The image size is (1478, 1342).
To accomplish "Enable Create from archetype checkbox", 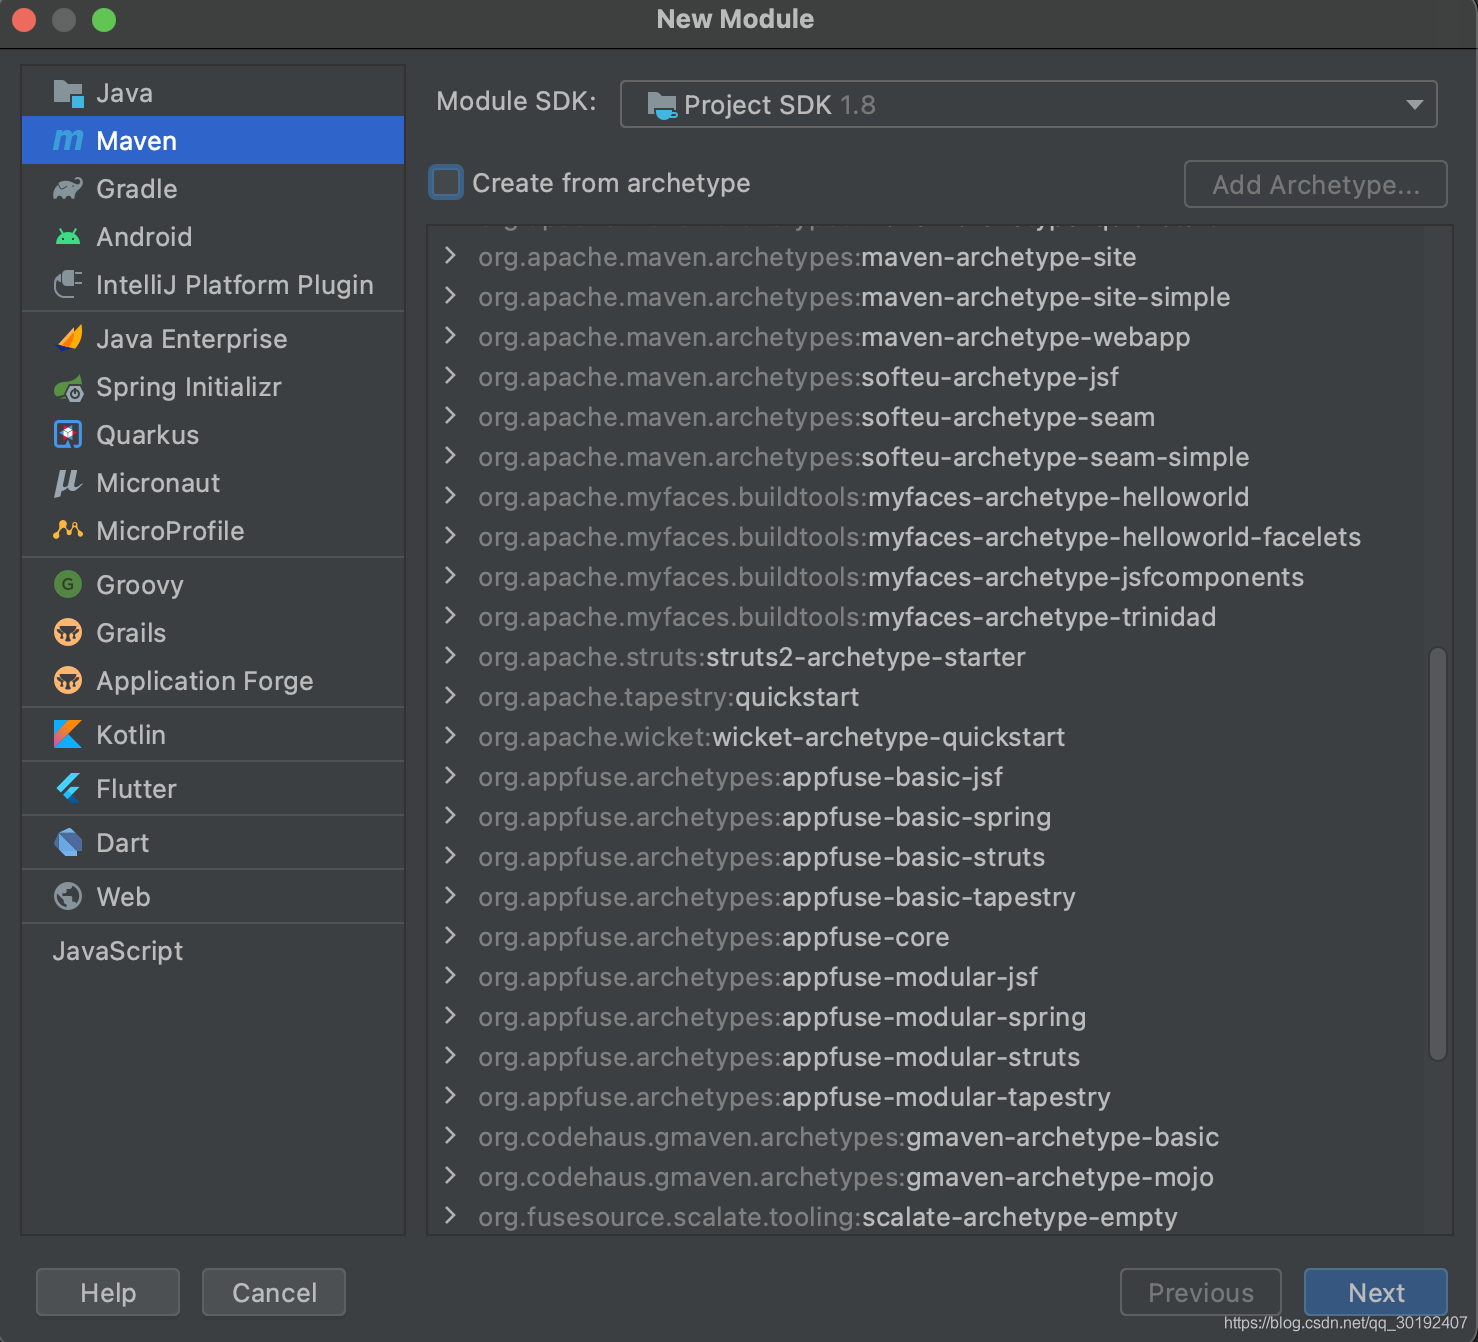I will (446, 183).
